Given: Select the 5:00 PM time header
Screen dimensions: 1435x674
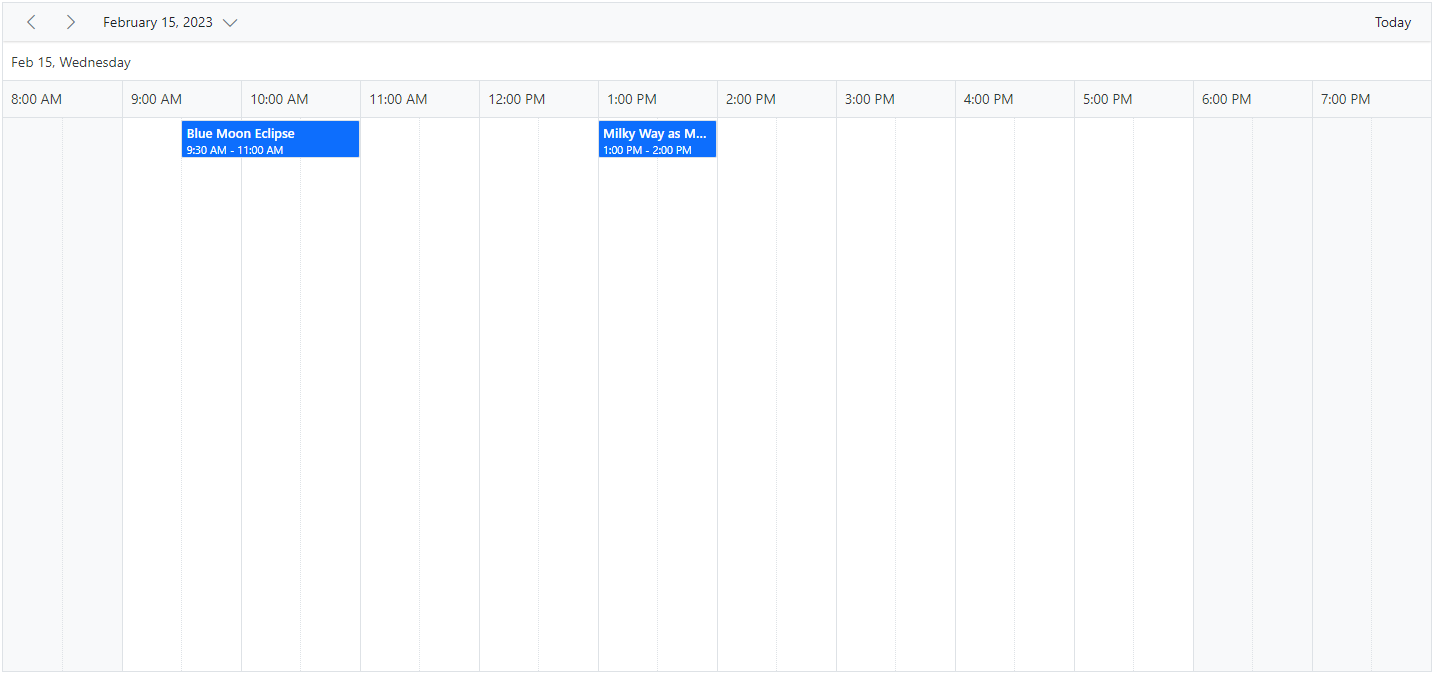Looking at the screenshot, I should [1134, 99].
